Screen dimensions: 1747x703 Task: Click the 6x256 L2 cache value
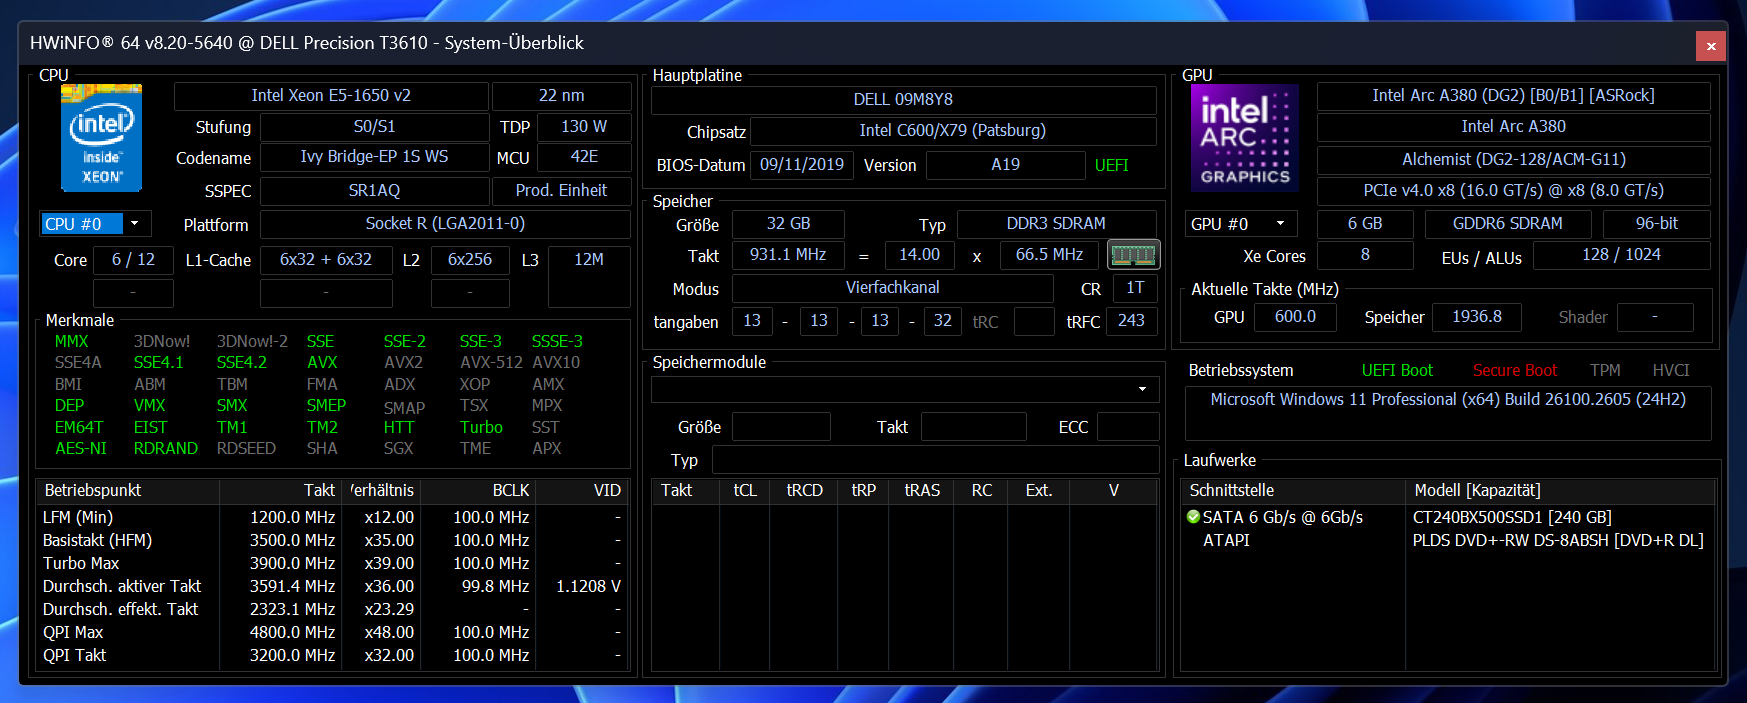470,260
